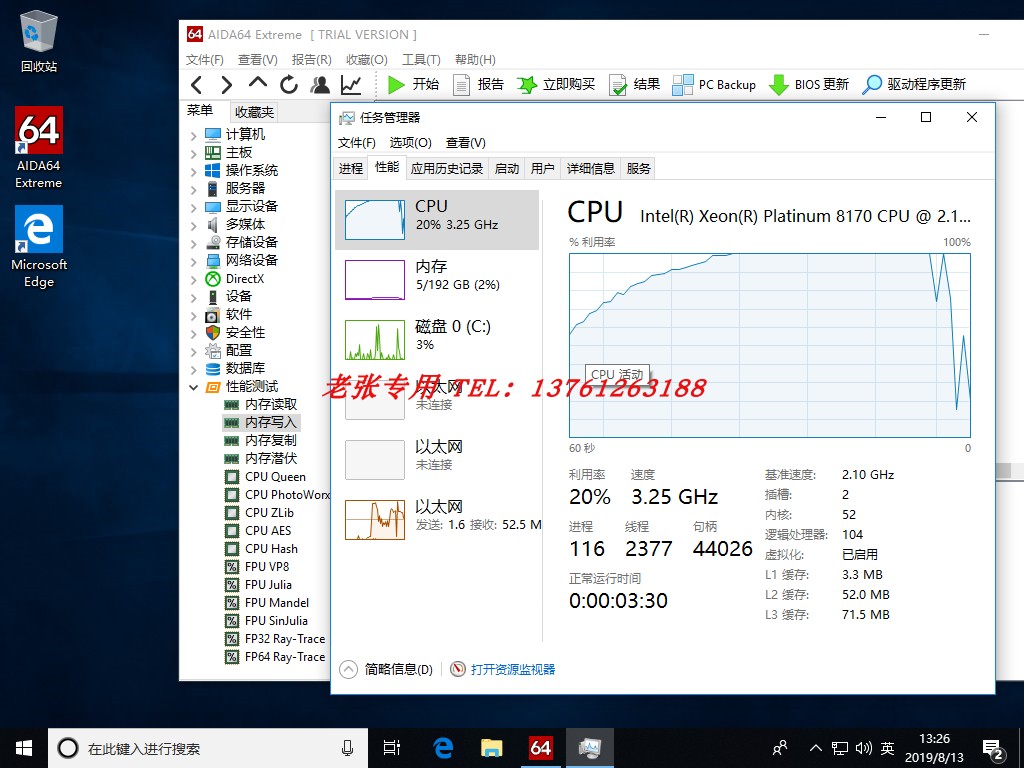Switch to 启动 tab in Task Manager
Screen dimensions: 1024x768
[x=507, y=168]
